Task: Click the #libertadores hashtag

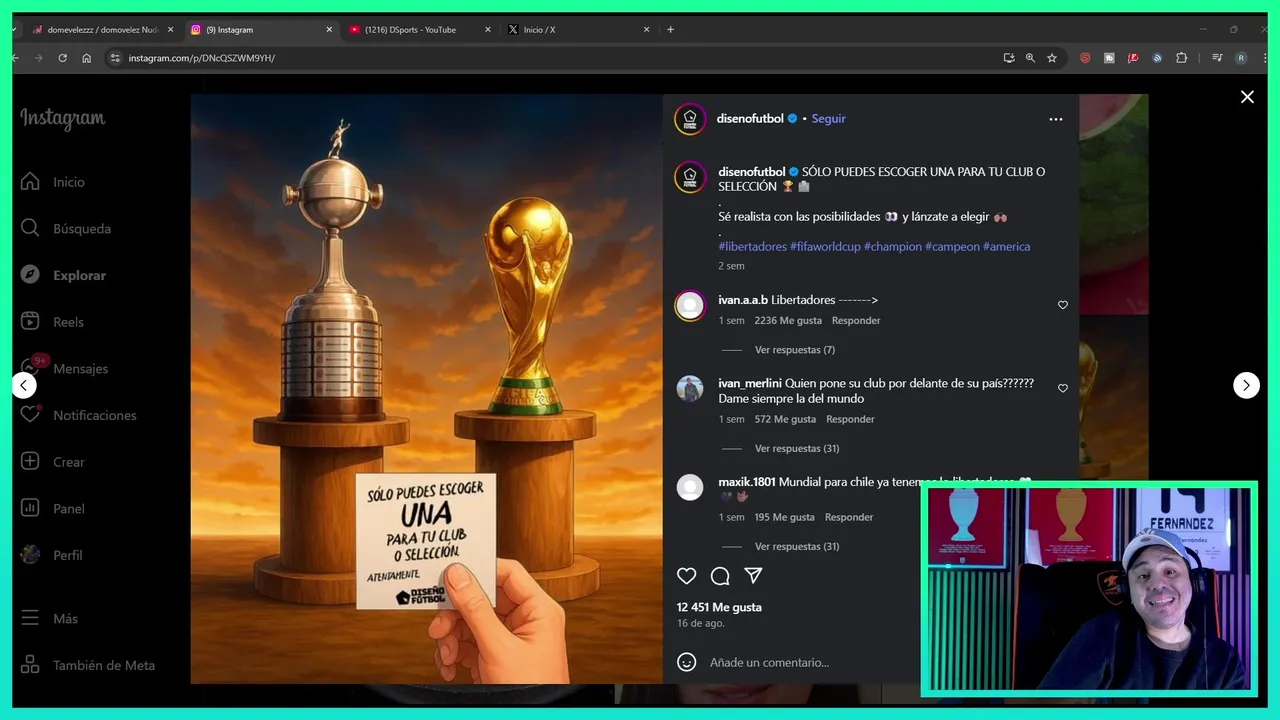Action: 752,247
